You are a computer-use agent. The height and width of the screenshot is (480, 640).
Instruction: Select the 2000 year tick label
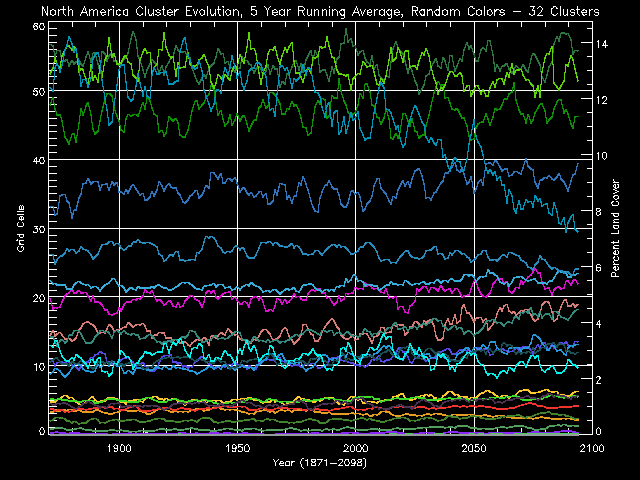[x=356, y=449]
